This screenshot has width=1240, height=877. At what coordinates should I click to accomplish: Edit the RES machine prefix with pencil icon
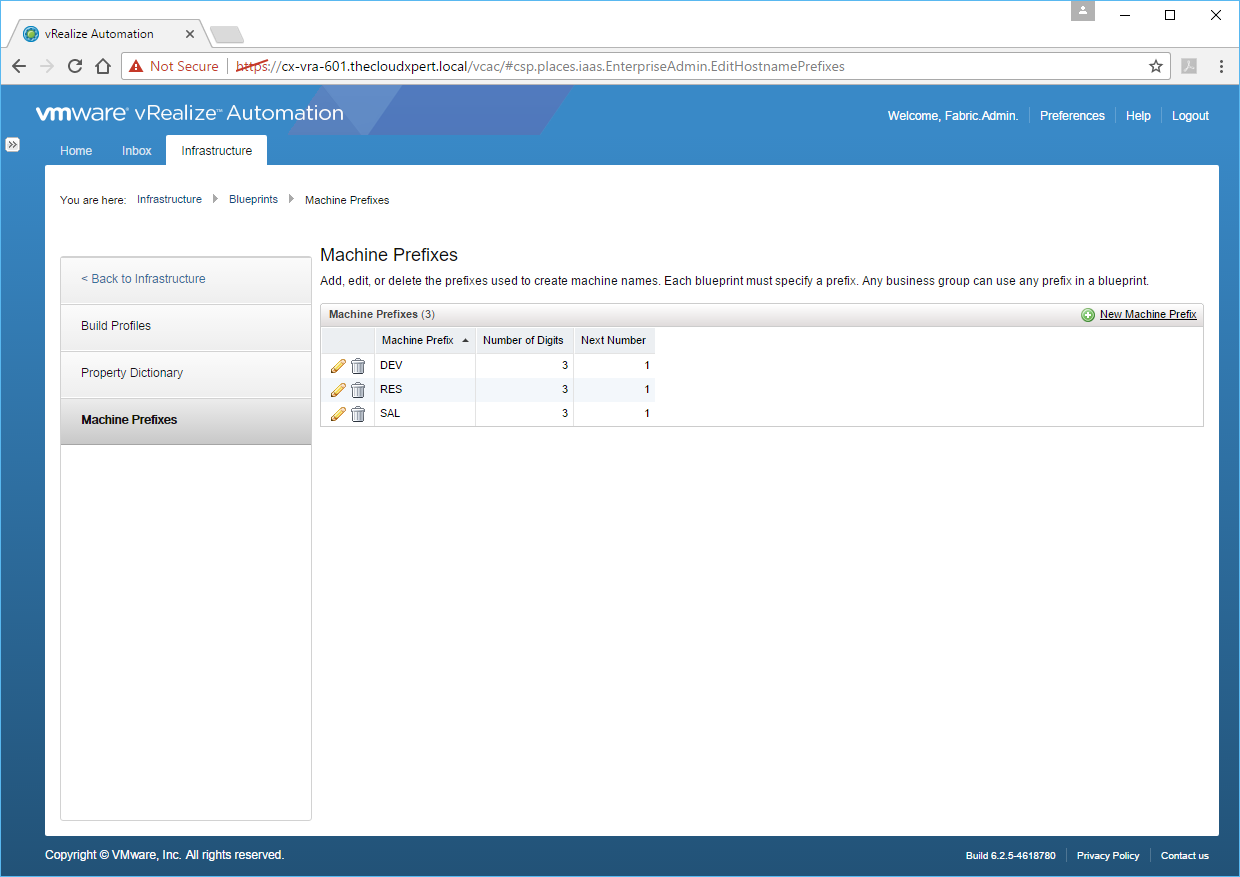click(x=338, y=390)
